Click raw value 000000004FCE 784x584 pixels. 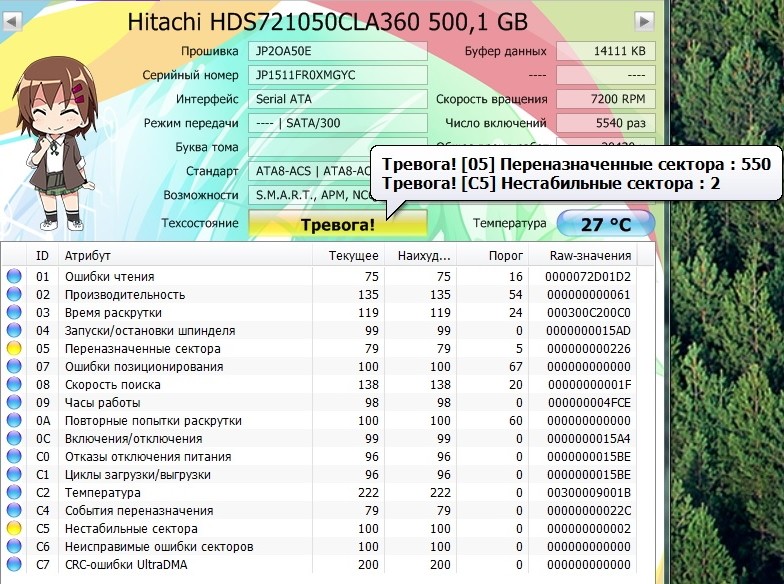tap(589, 402)
